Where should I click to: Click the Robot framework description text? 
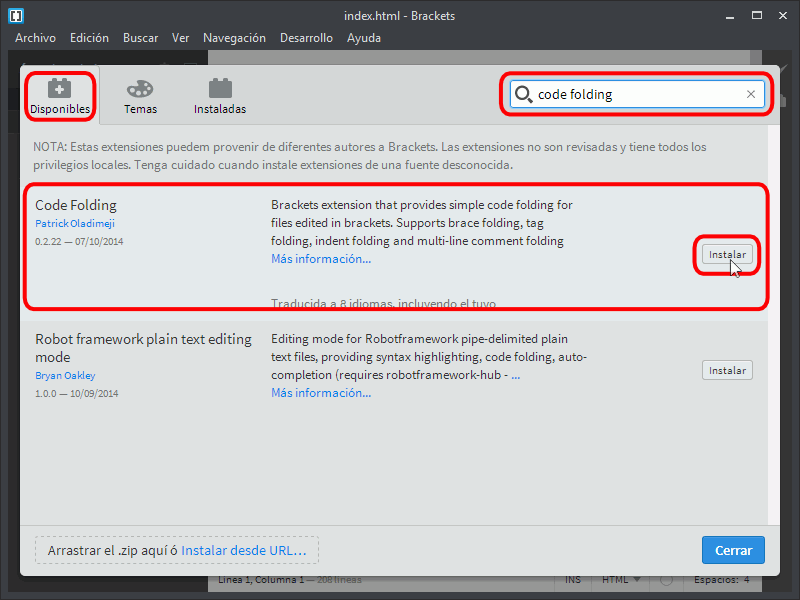429,357
